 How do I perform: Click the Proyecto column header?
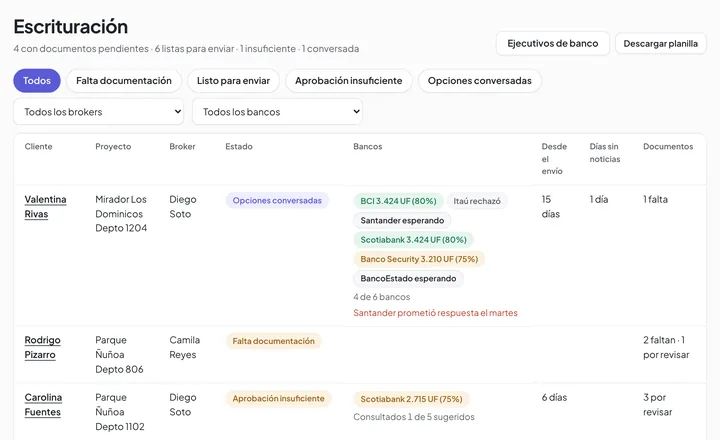[113, 147]
